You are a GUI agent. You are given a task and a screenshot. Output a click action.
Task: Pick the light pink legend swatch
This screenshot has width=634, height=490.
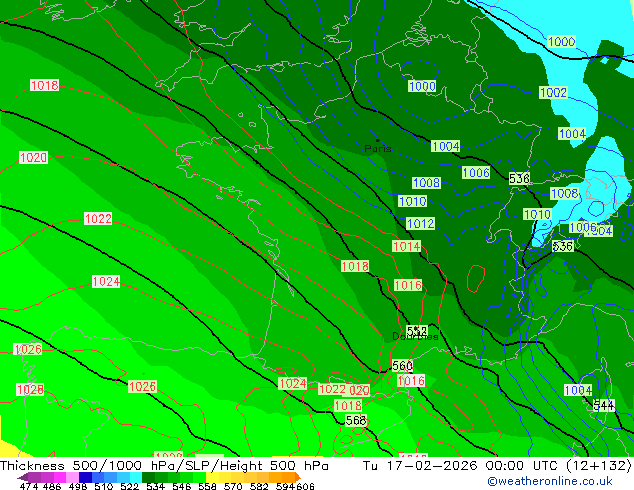click(x=72, y=477)
